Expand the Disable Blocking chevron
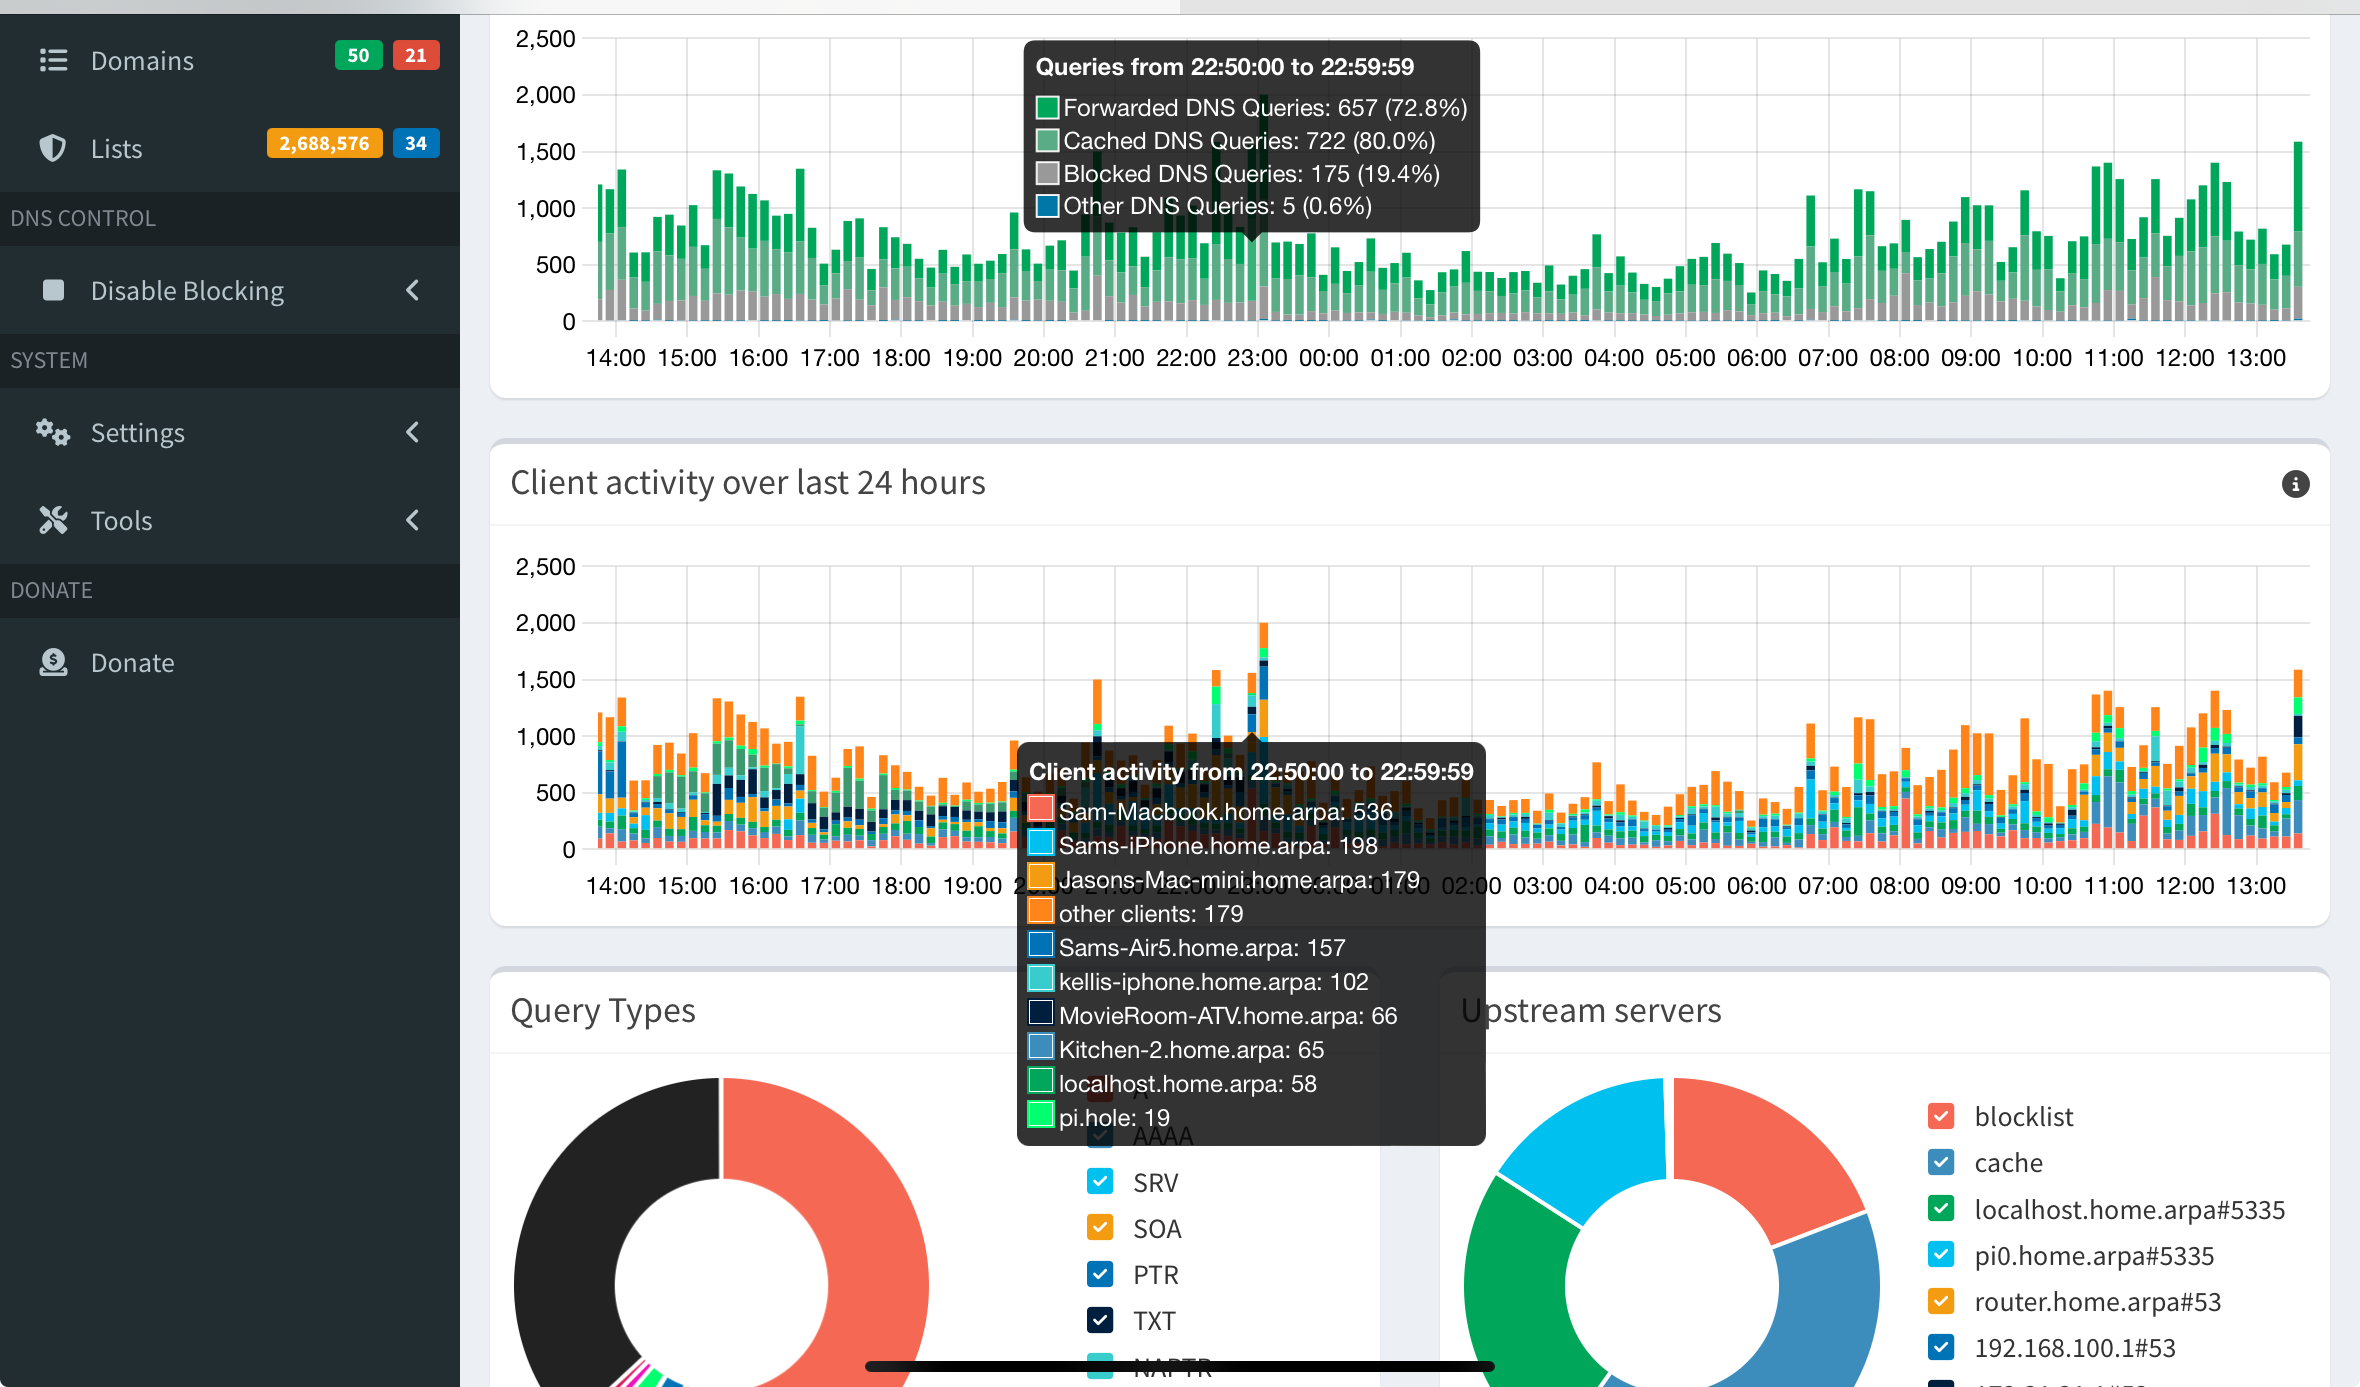 point(412,290)
